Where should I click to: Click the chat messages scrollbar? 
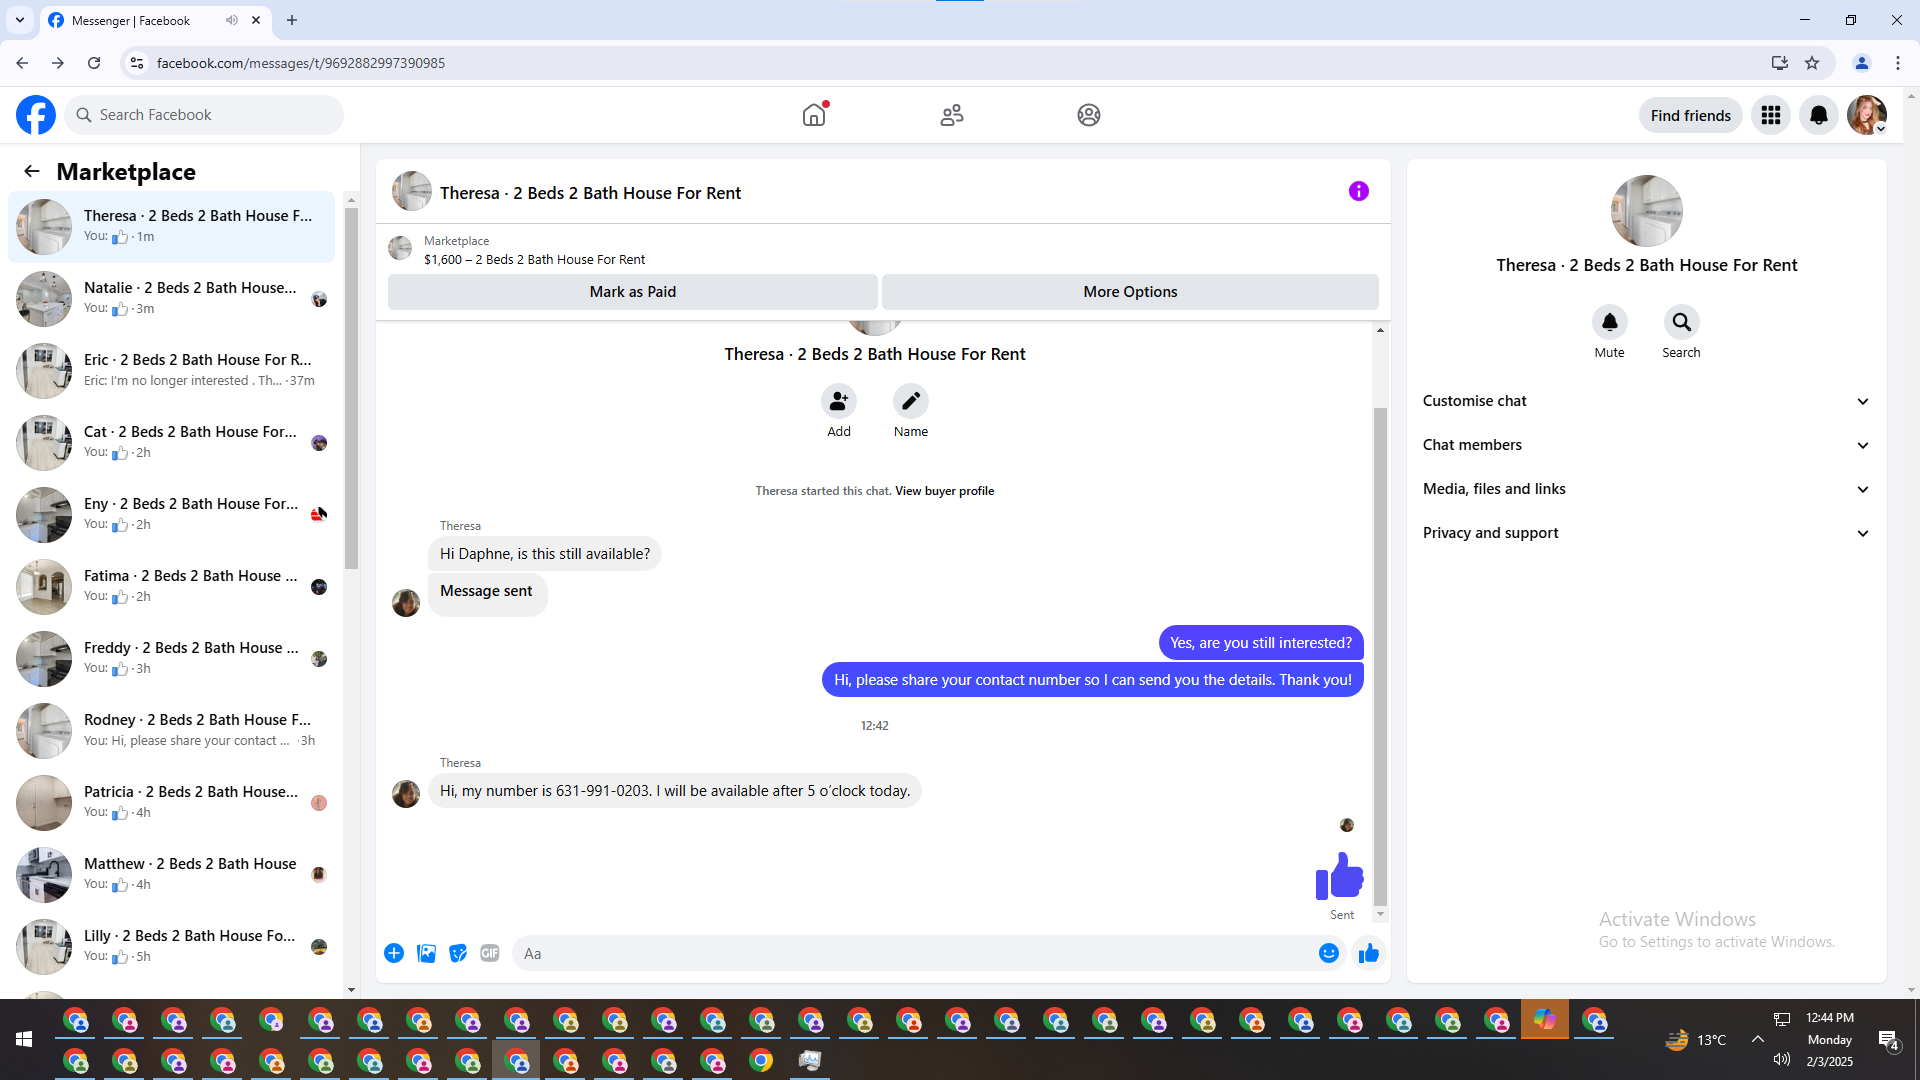click(1380, 655)
